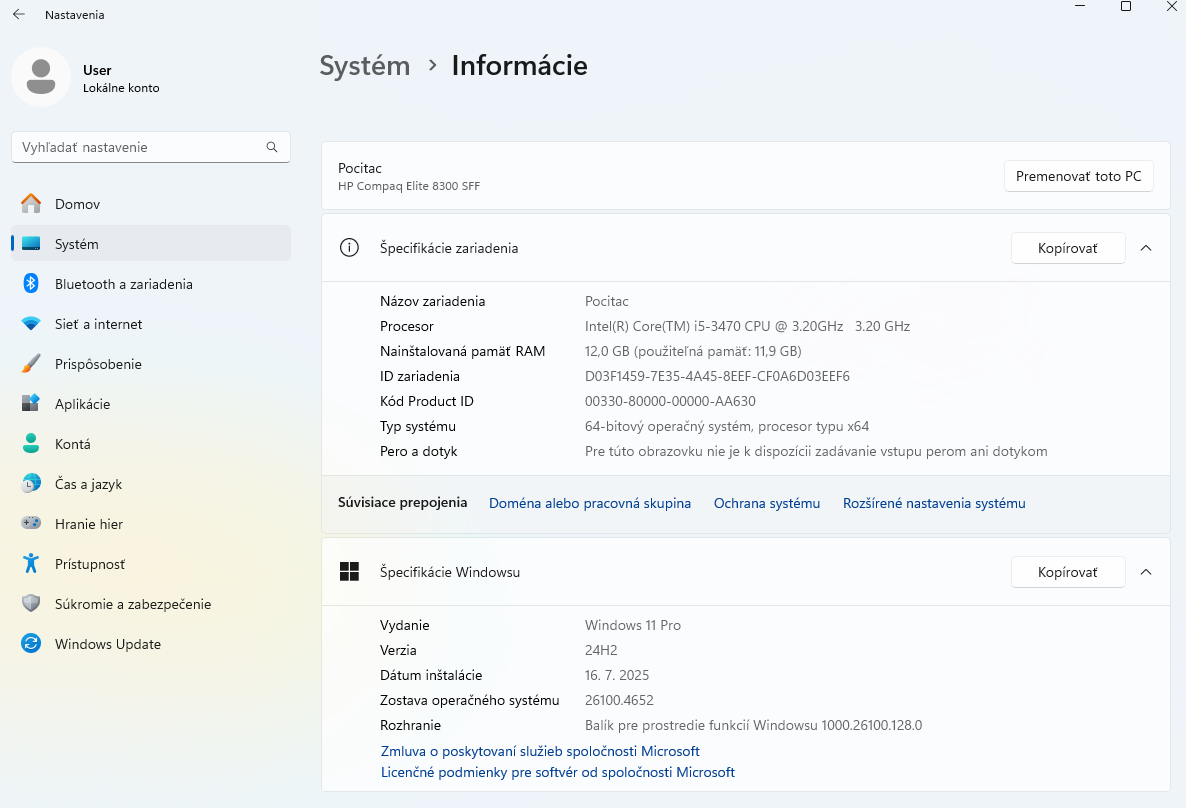Select the processor value Intel Core i5-3470

[x=747, y=326]
